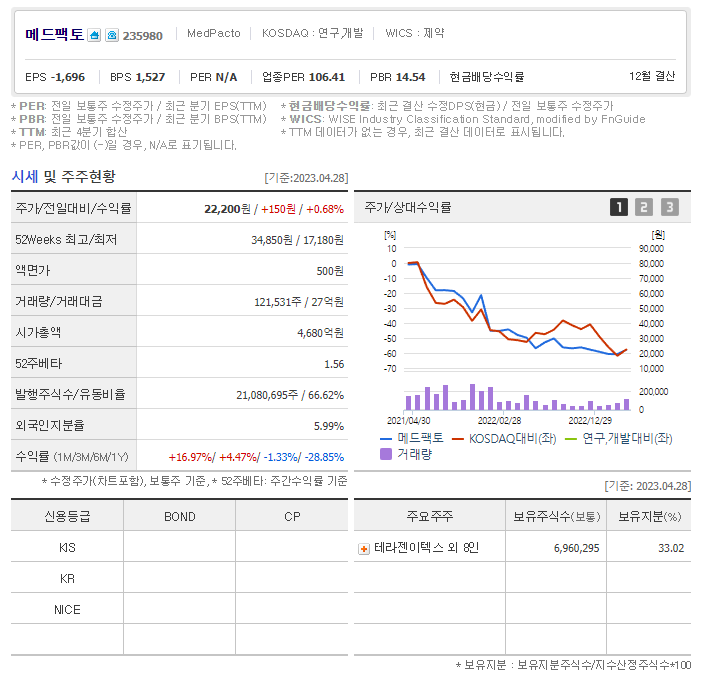Select 액면가 value 500원
The width and height of the screenshot is (705, 686).
click(330, 271)
